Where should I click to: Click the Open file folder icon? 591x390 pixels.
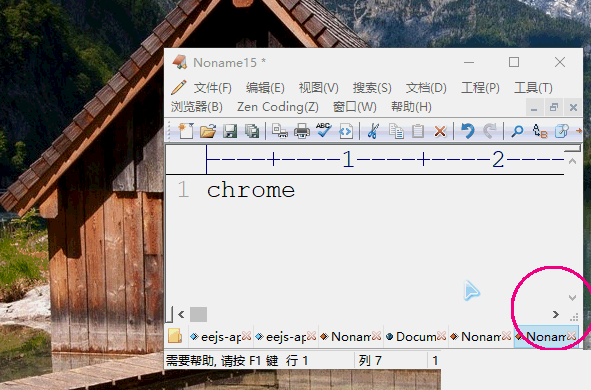point(208,131)
